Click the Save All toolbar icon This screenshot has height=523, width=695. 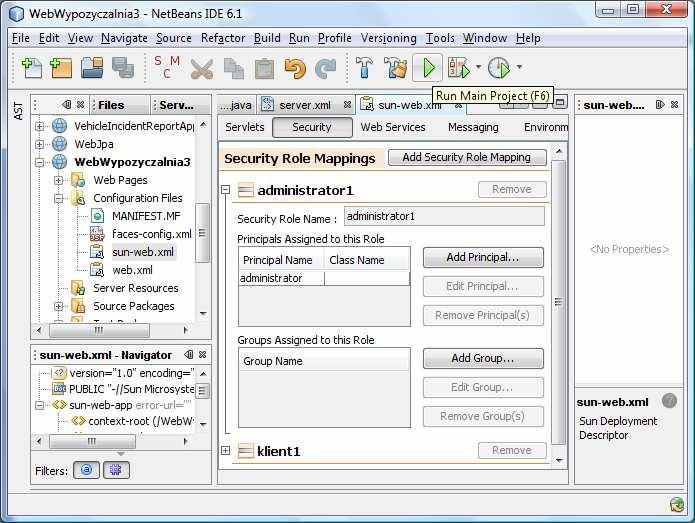point(123,68)
